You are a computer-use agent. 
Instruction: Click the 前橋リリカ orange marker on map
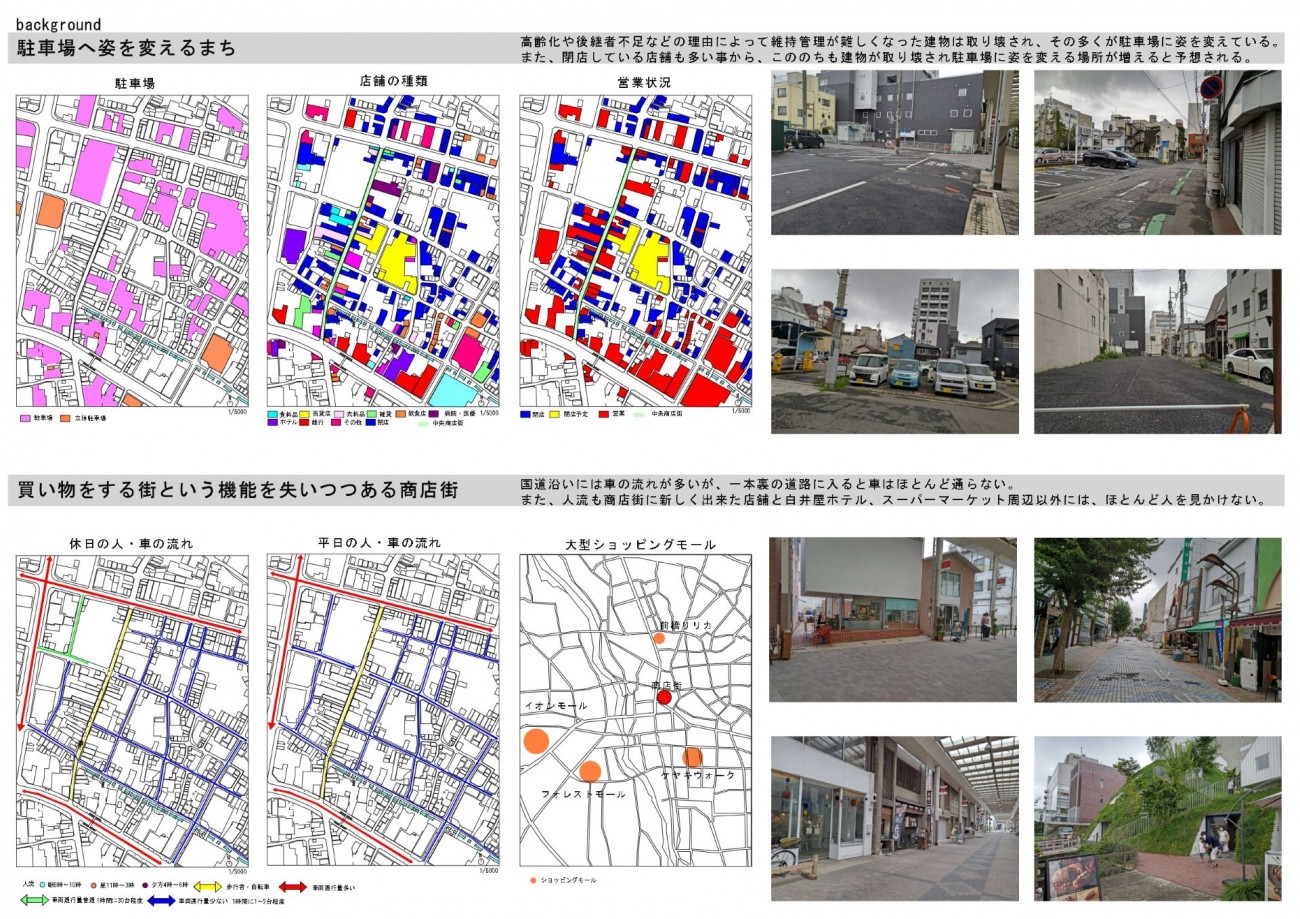(659, 637)
